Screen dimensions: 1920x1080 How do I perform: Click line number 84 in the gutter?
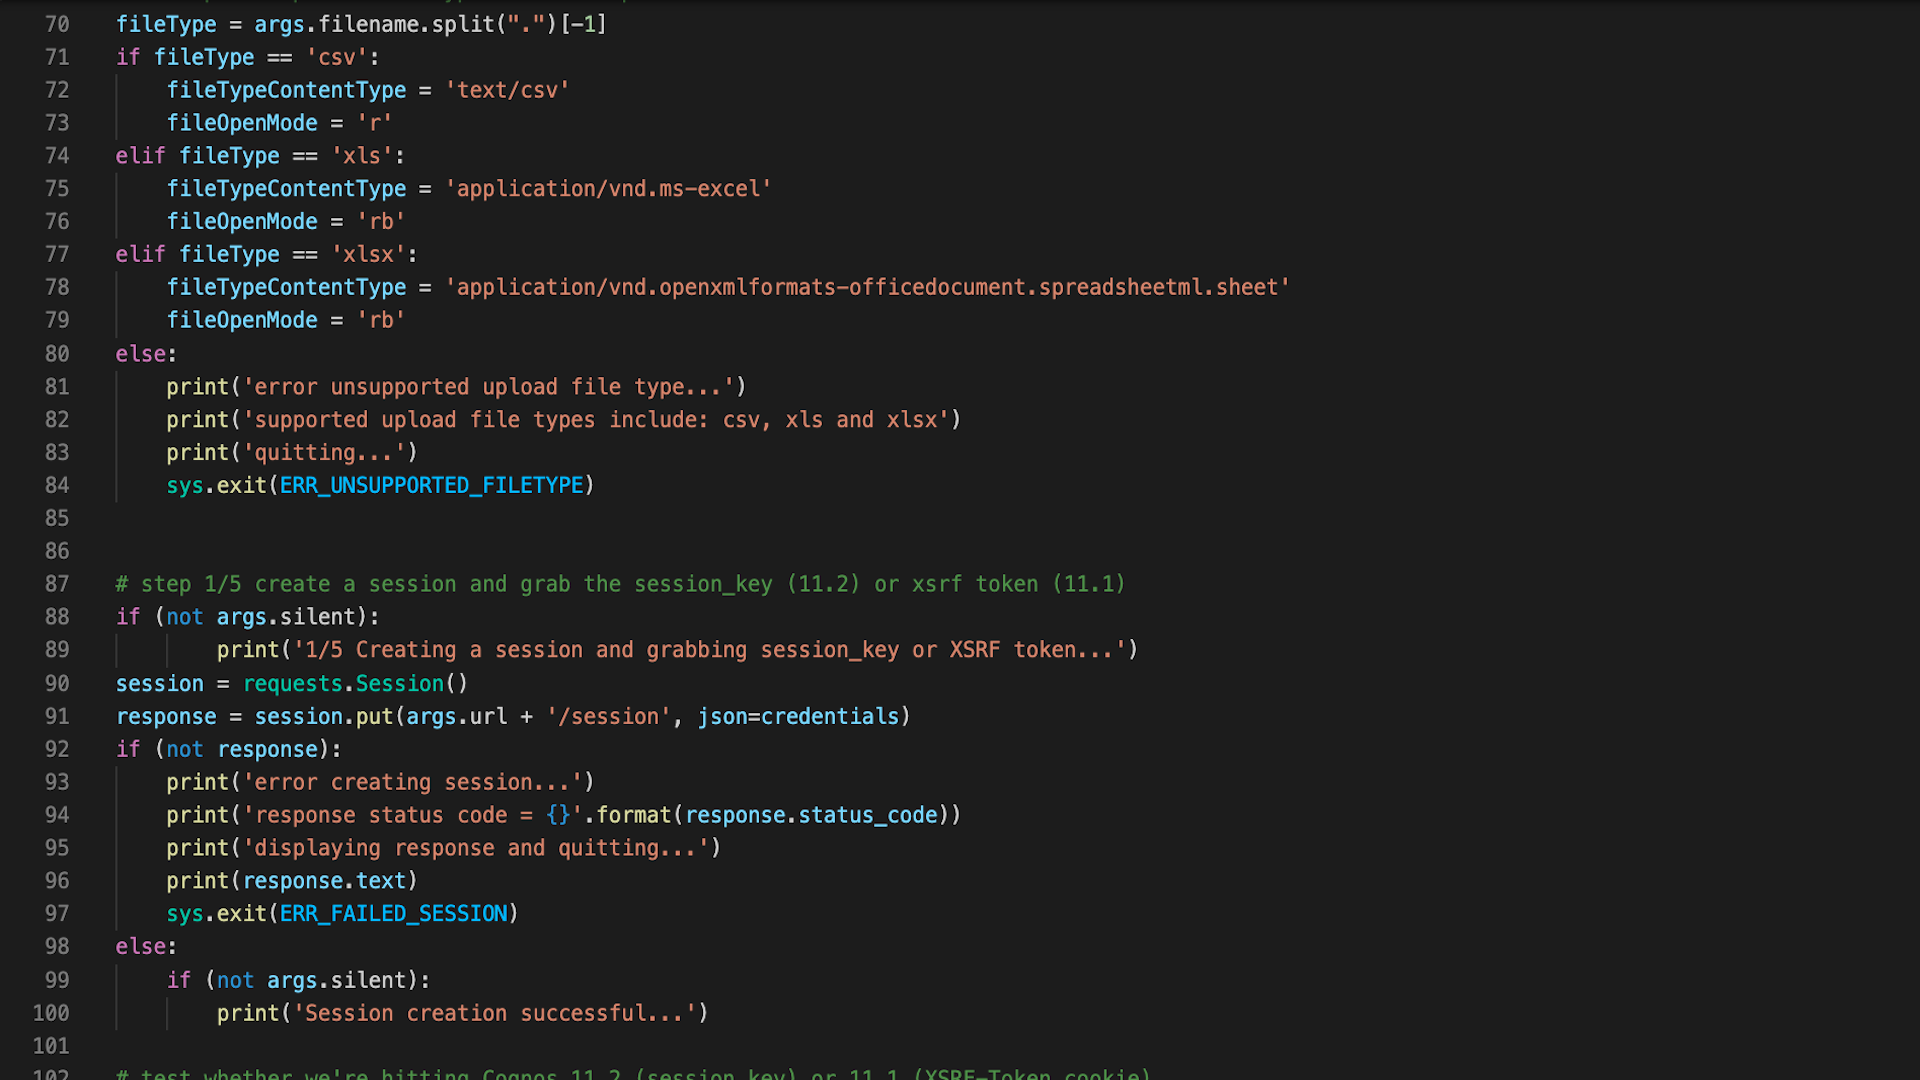(x=57, y=485)
